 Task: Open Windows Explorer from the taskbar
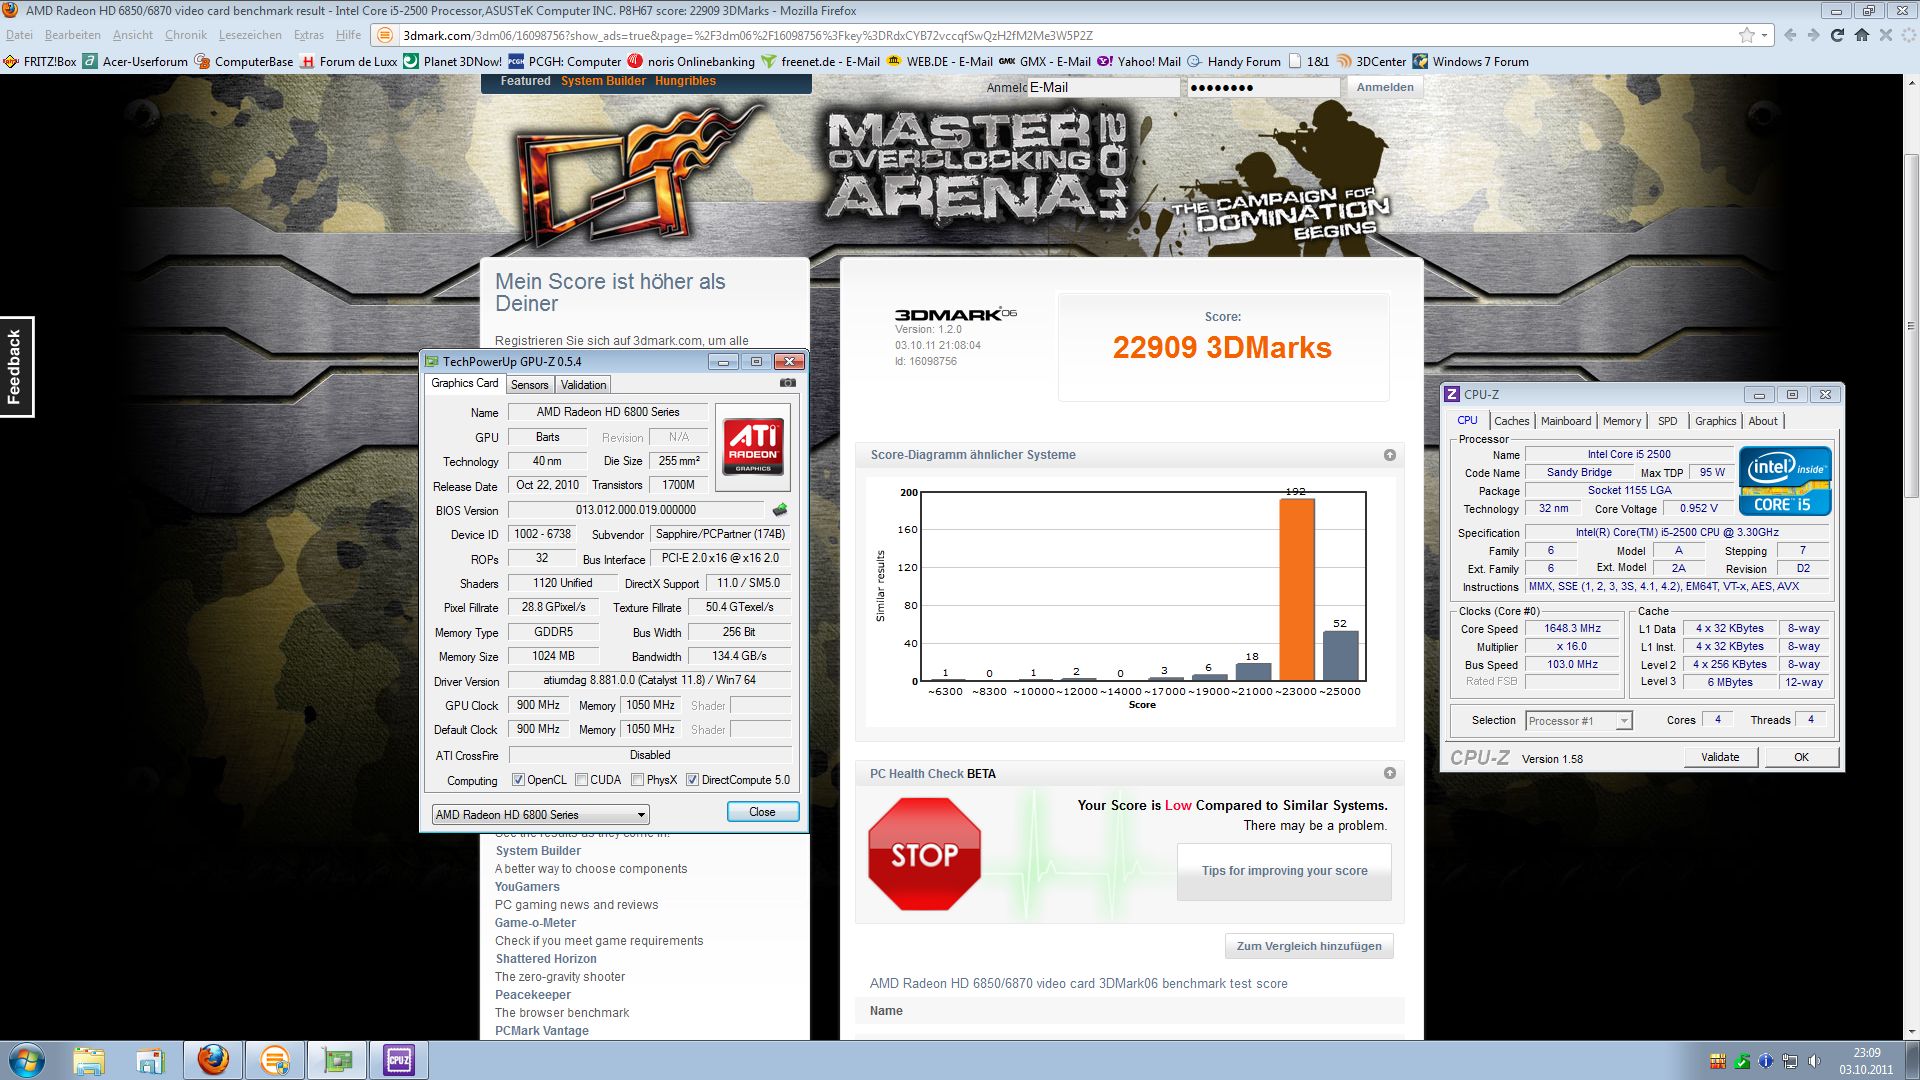(x=88, y=1060)
